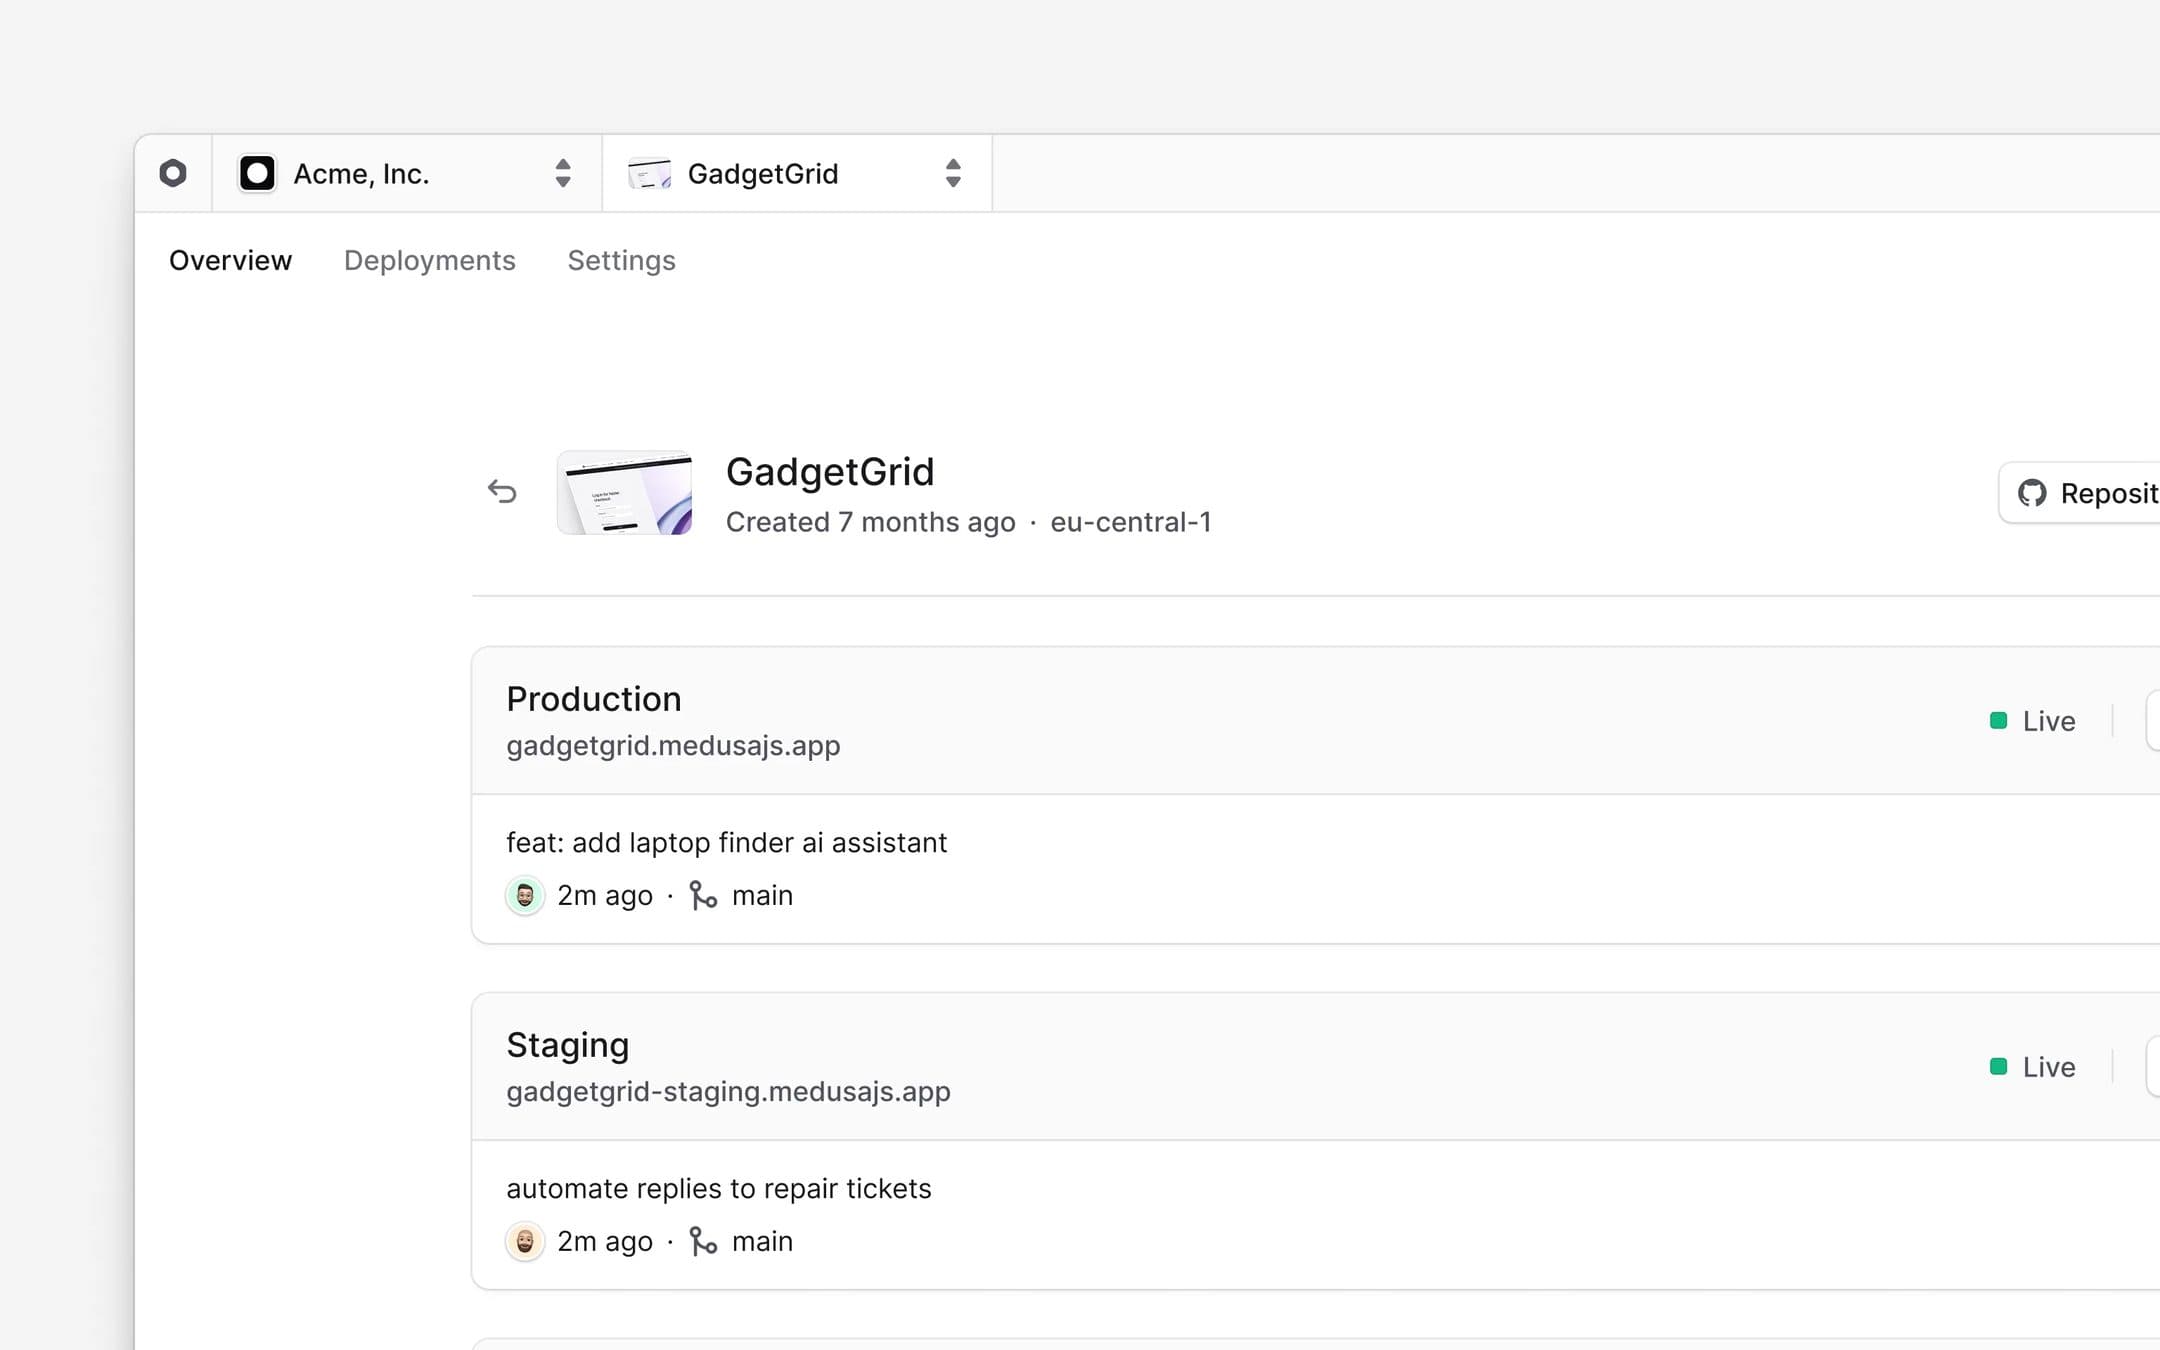Click the Live status of Staging
This screenshot has height=1350, width=2160.
point(2049,1067)
